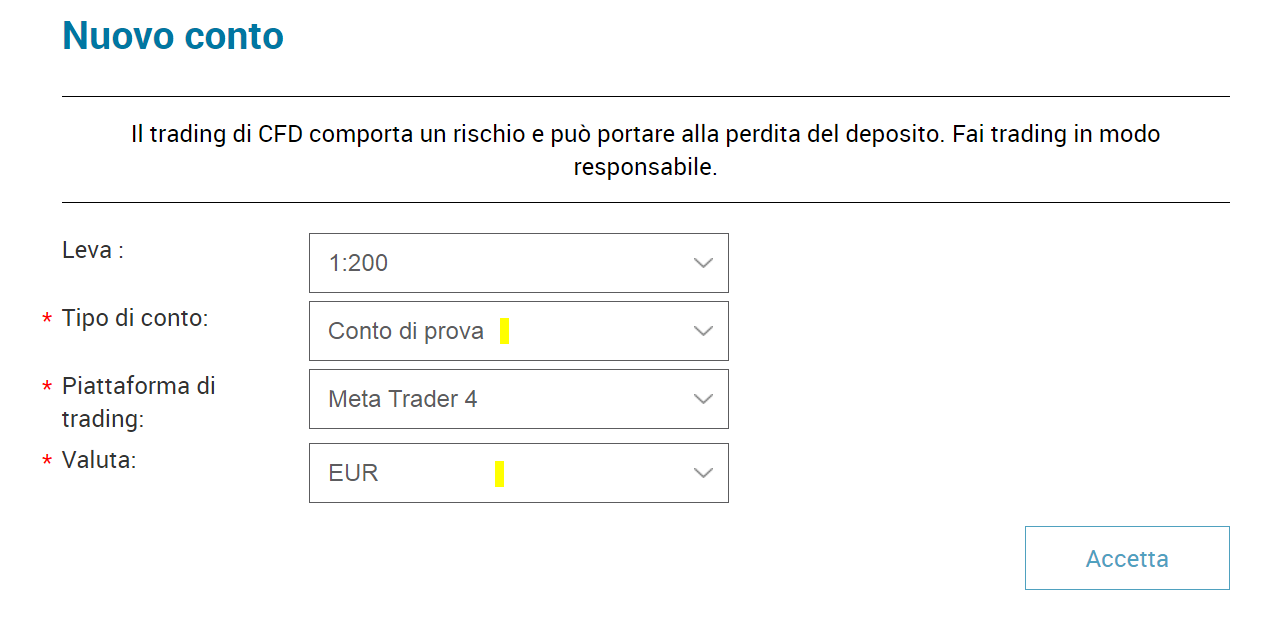Click the chevron arrow beside Meta Trader 4
This screenshot has width=1266, height=617.
[703, 399]
